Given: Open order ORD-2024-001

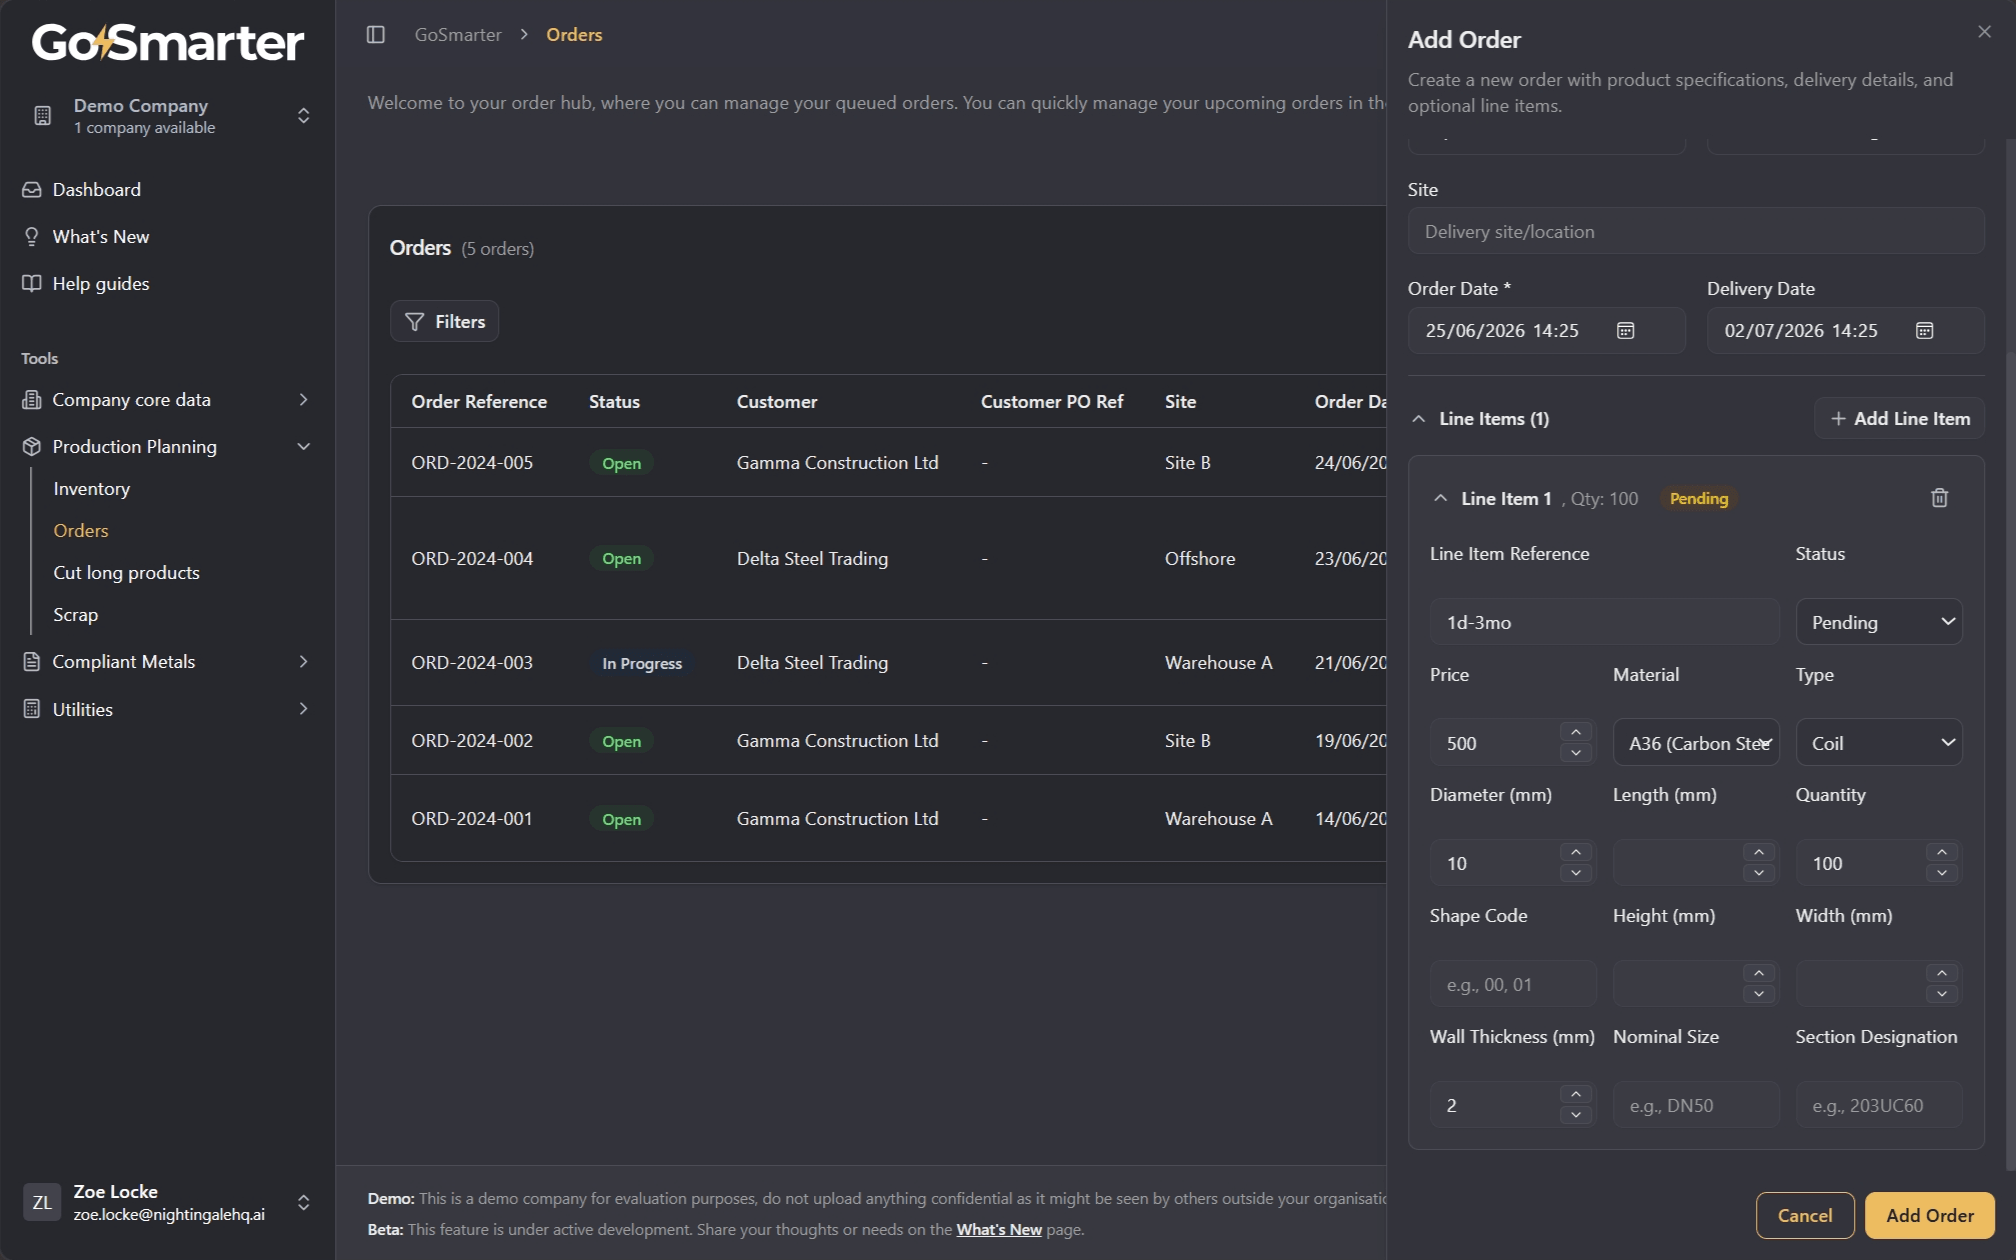Looking at the screenshot, I should click(x=472, y=819).
